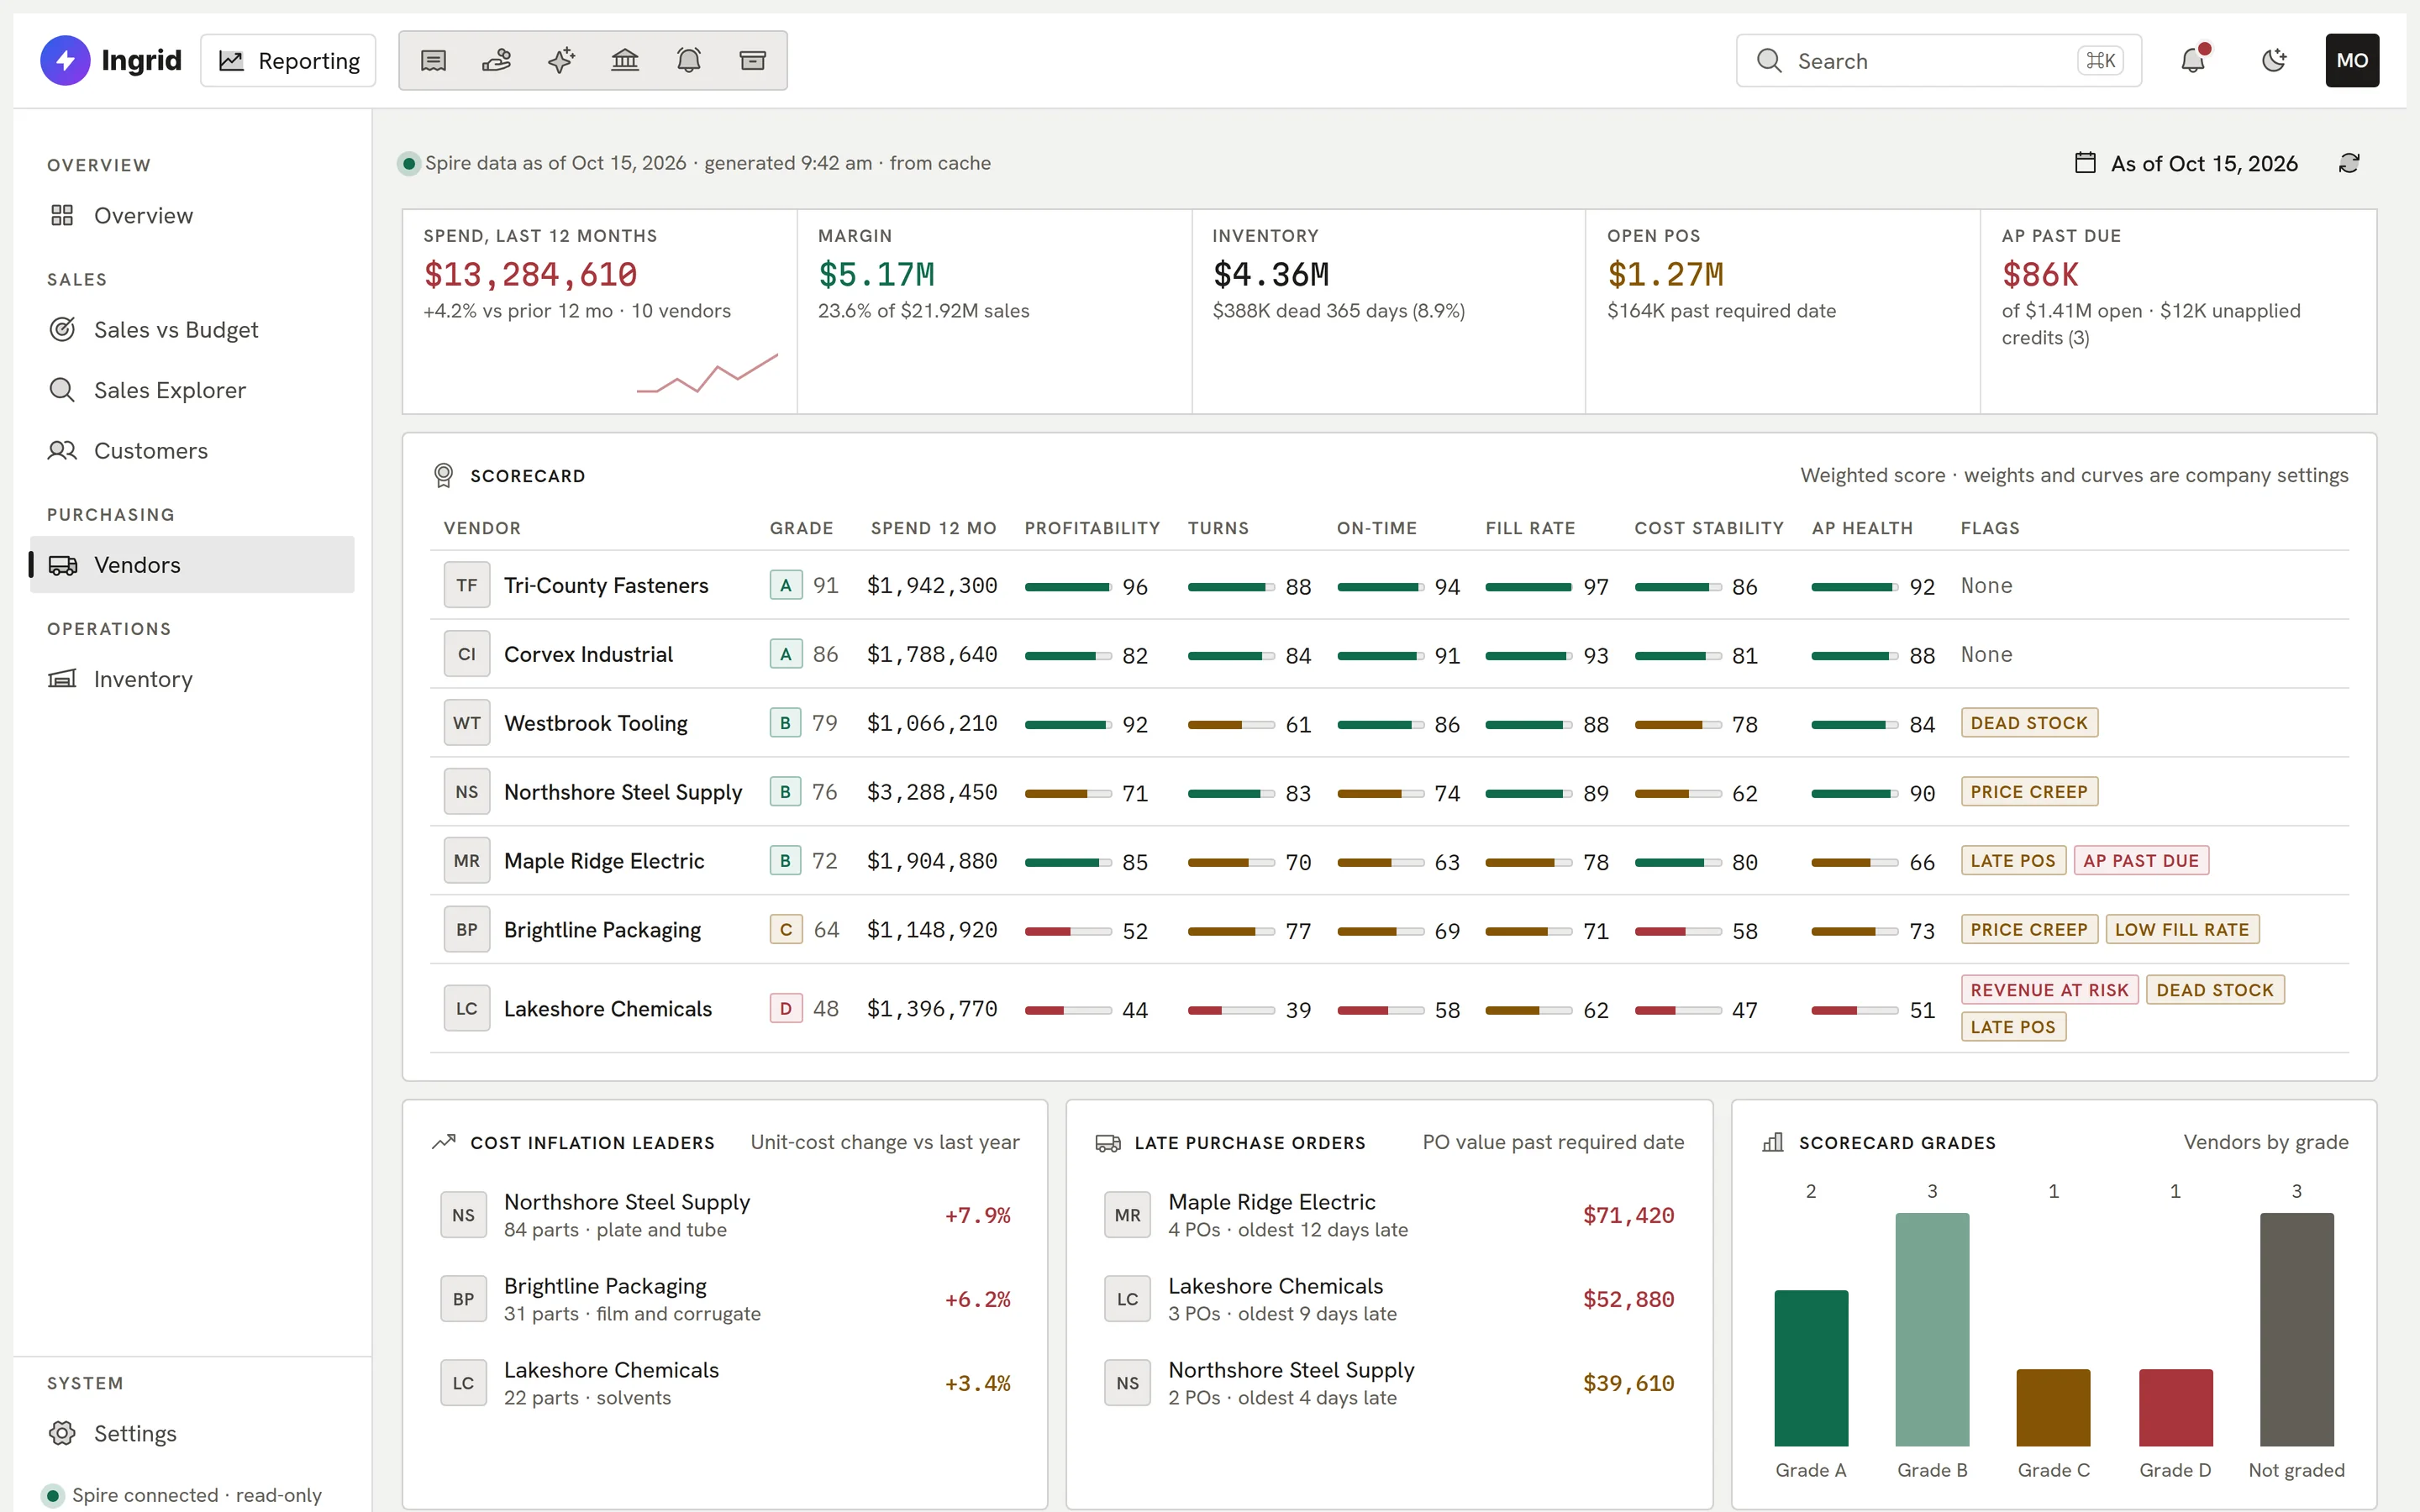Open Sales Explorer in the sidebar
Viewport: 2420px width, 1512px height.
point(192,390)
